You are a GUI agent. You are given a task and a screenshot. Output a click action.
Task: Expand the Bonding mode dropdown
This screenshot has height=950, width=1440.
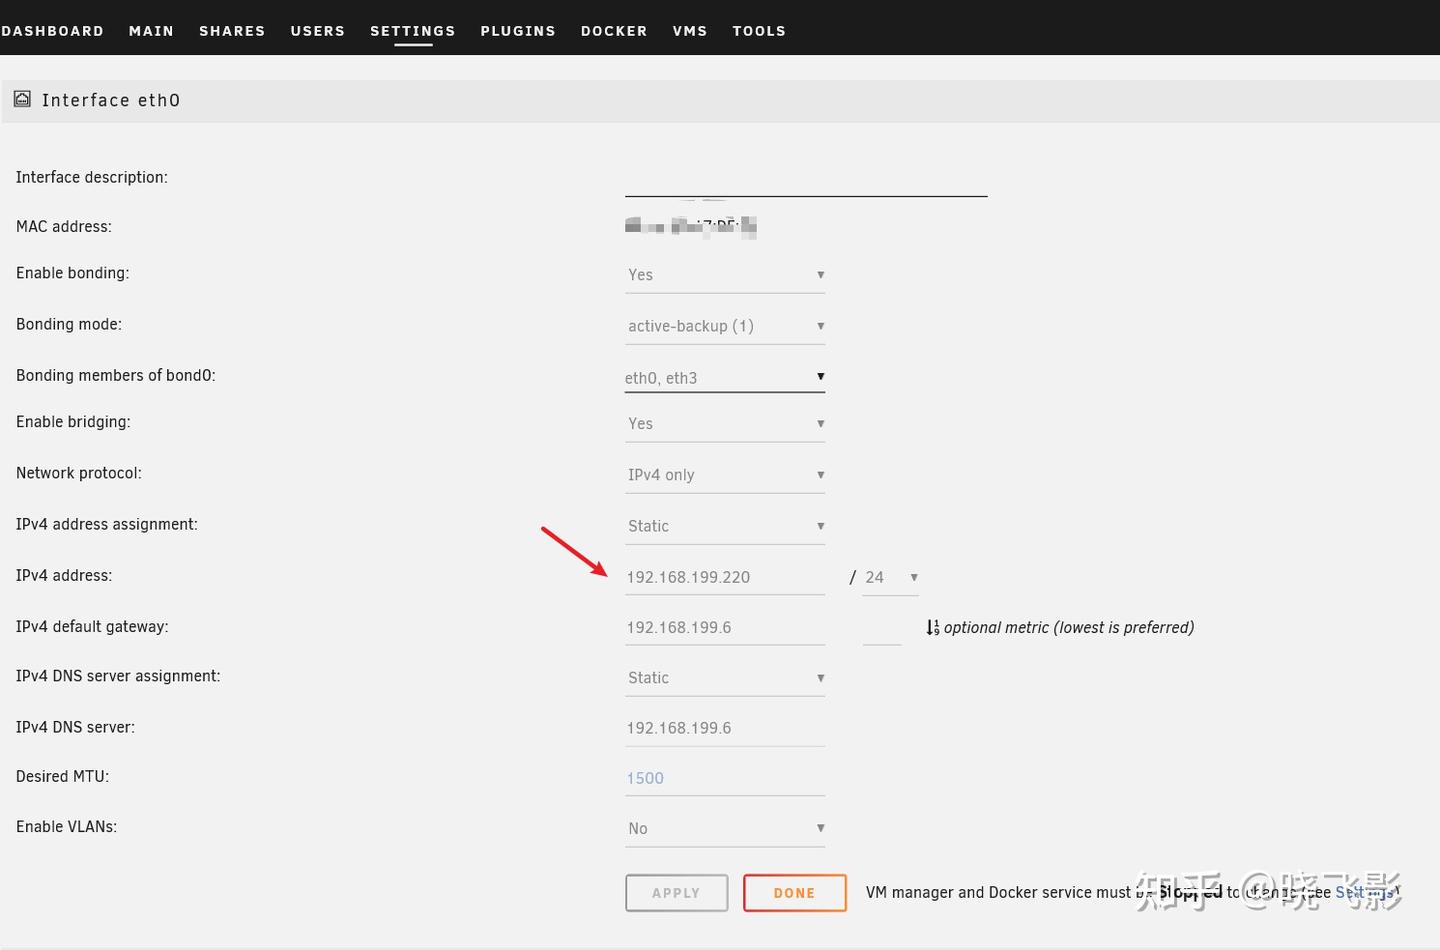click(725, 326)
